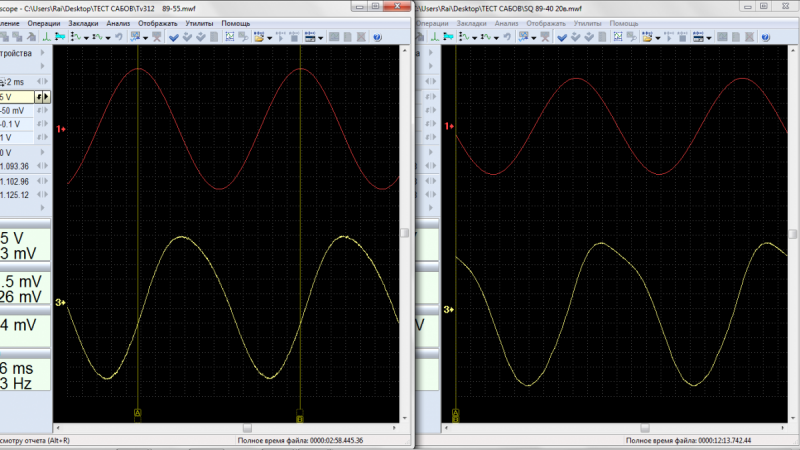Click the zoom-fit selection icon in left toolbar
Viewport: 800px width, 450px height.
pyautogui.click(x=230, y=37)
